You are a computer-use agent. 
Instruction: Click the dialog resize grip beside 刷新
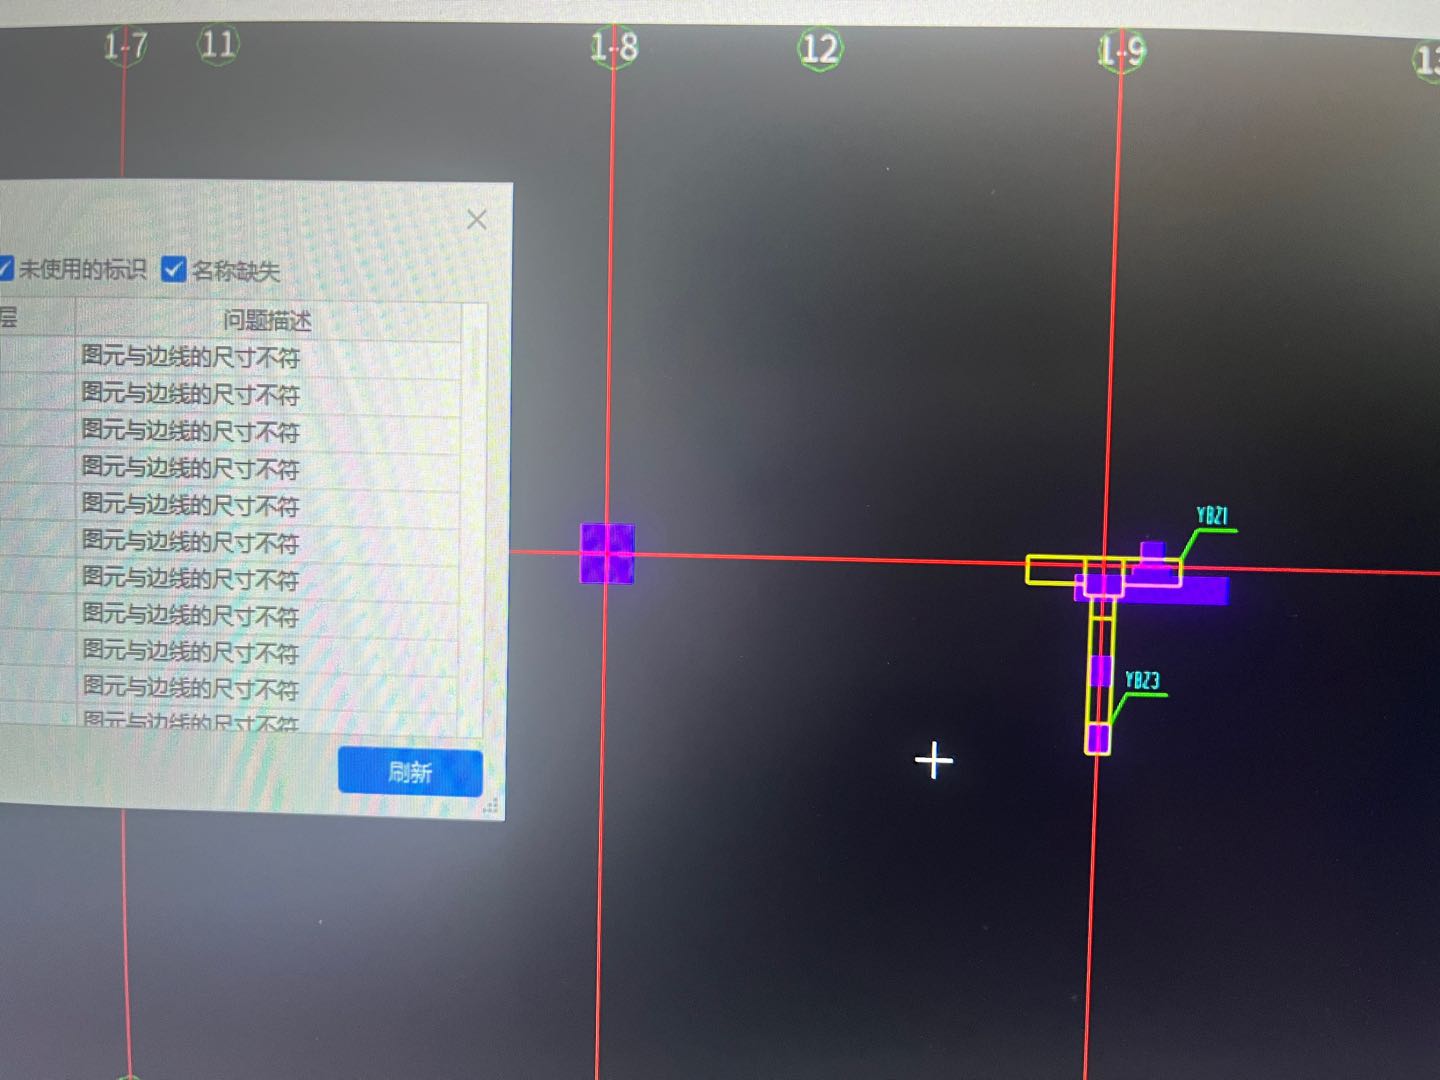(491, 806)
